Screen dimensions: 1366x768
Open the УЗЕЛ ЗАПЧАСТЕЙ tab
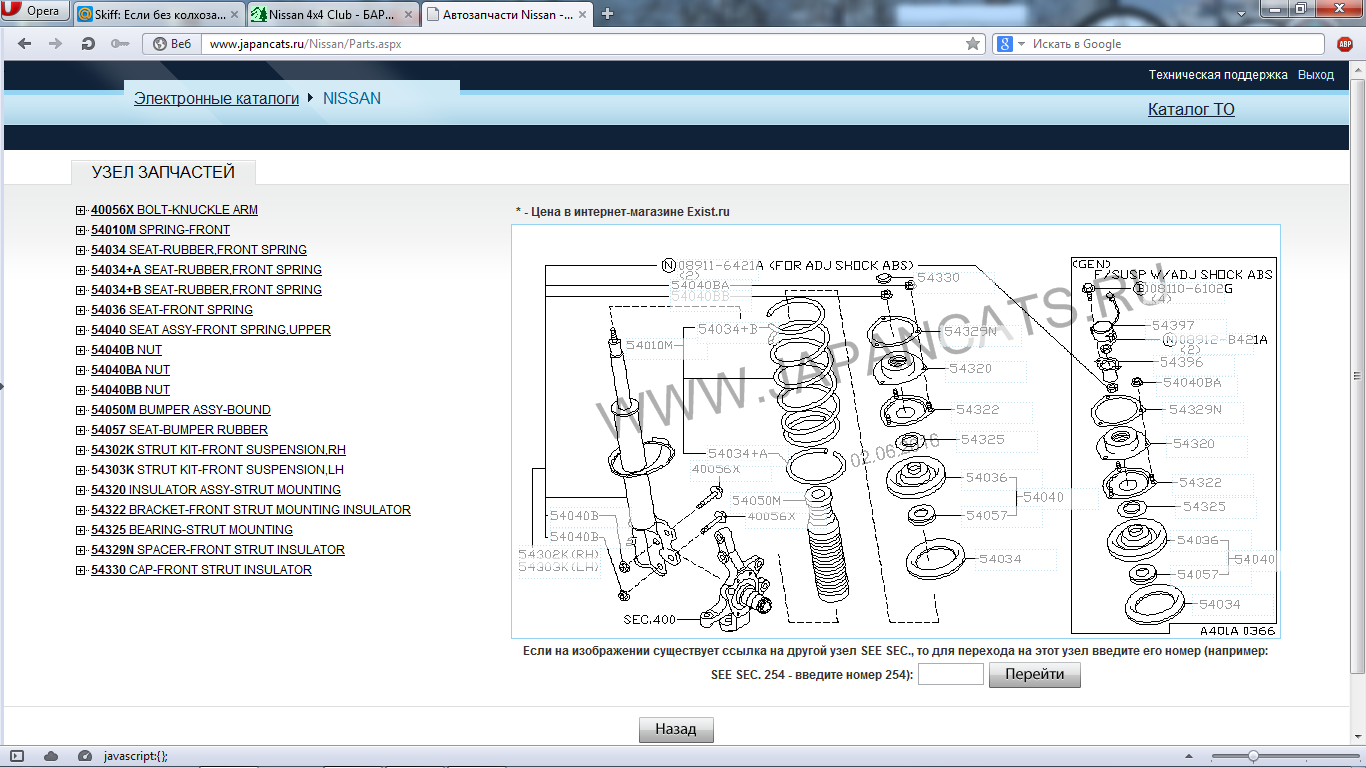tap(163, 172)
